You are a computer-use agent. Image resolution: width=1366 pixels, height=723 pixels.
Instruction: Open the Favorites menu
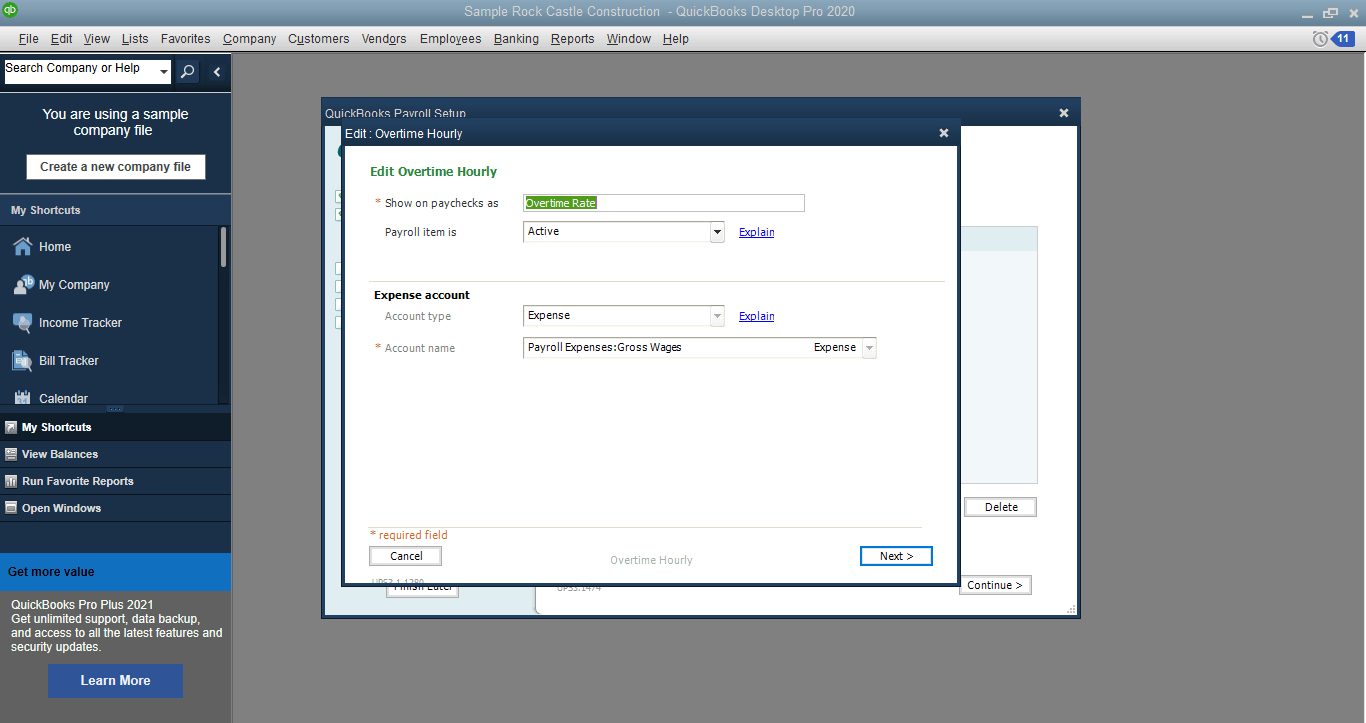tap(185, 39)
